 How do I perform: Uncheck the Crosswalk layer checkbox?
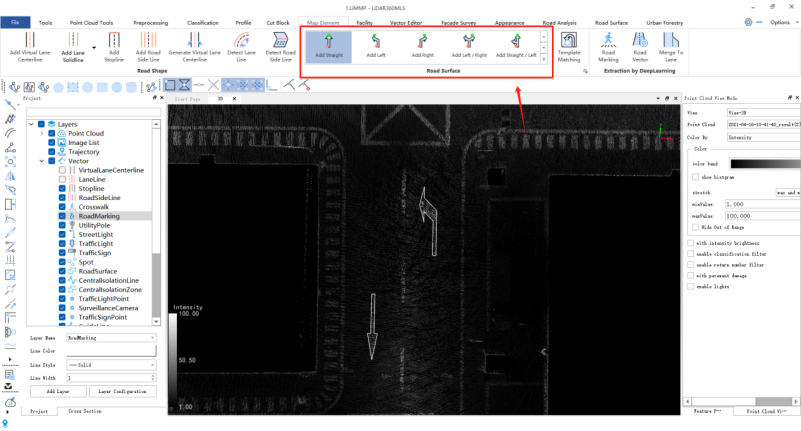tap(62, 207)
